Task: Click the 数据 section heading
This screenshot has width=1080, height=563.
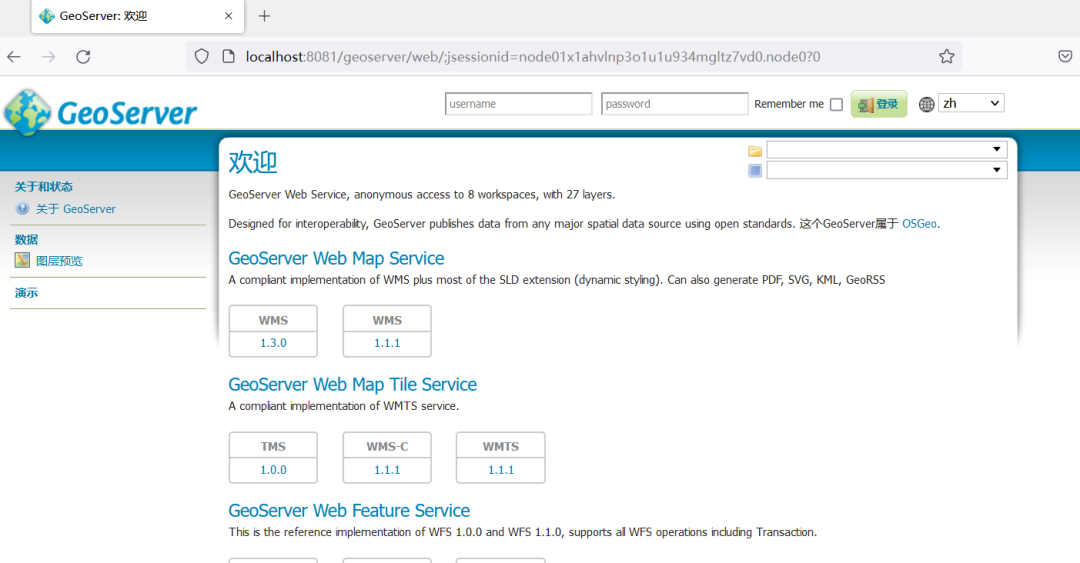Action: (26, 239)
